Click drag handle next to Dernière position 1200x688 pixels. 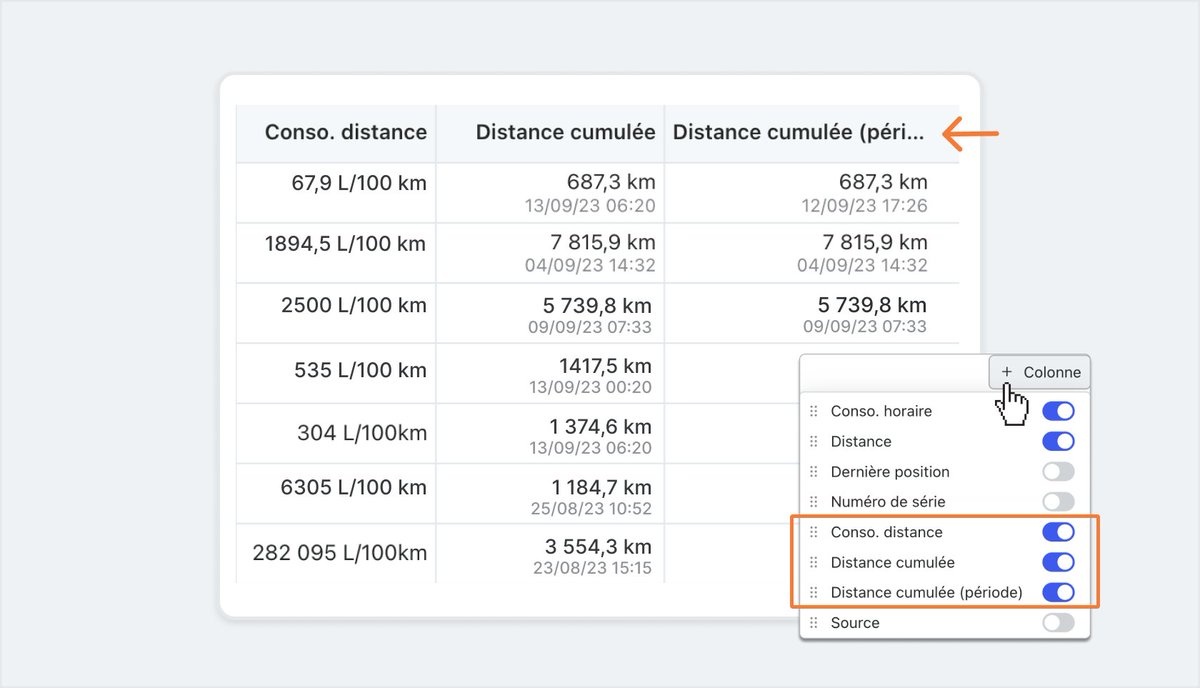coord(813,471)
